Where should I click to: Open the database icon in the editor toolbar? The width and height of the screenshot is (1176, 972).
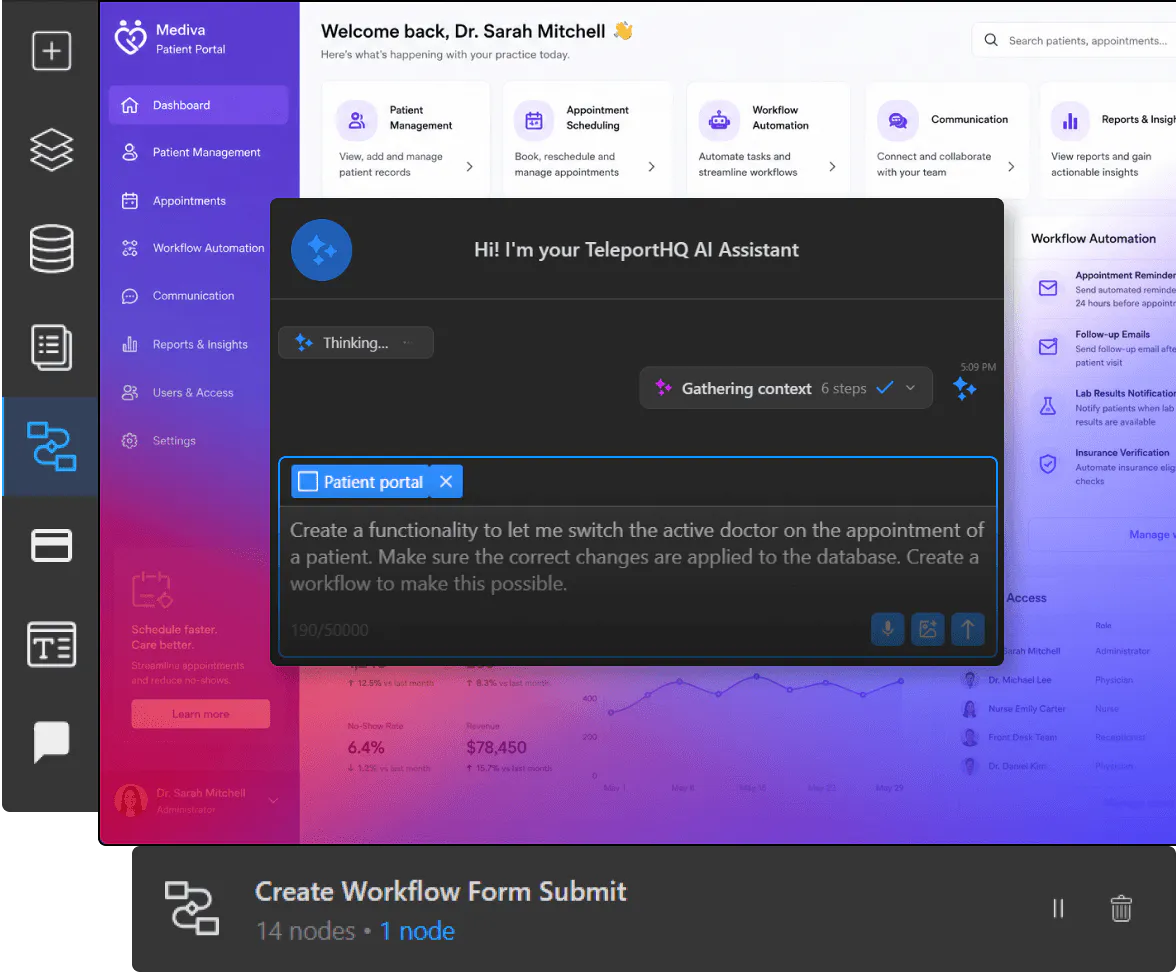coord(51,248)
